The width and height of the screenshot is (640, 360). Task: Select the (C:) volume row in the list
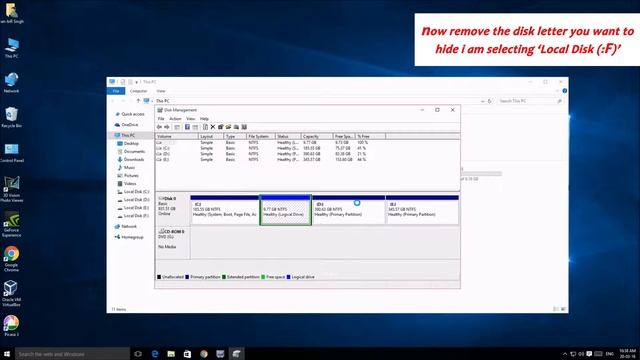[262, 148]
